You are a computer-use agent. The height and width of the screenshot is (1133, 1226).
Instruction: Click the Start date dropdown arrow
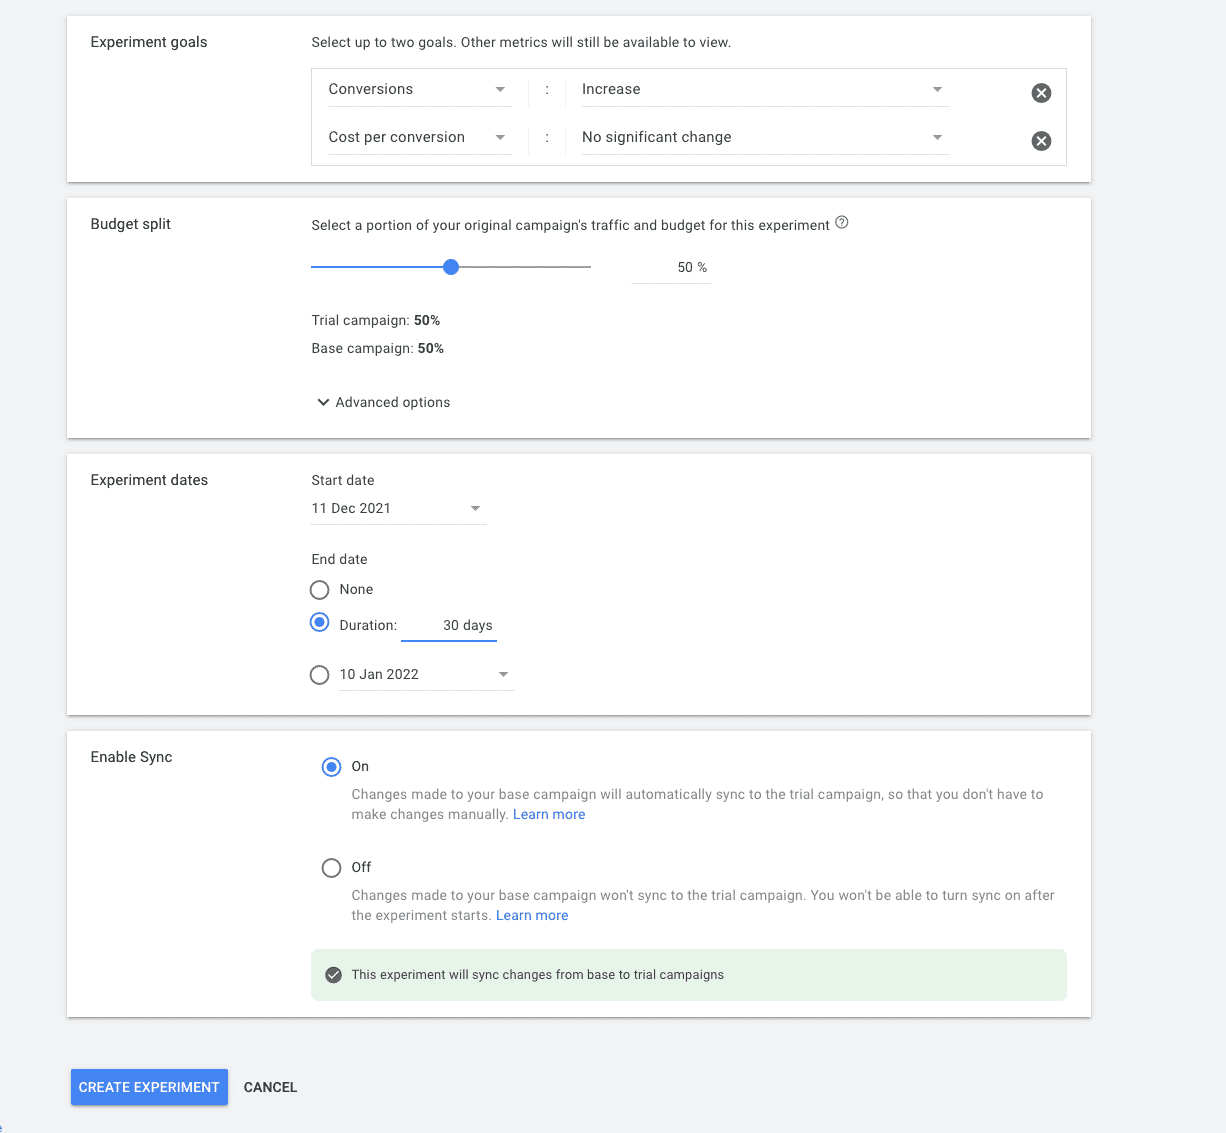(x=475, y=508)
